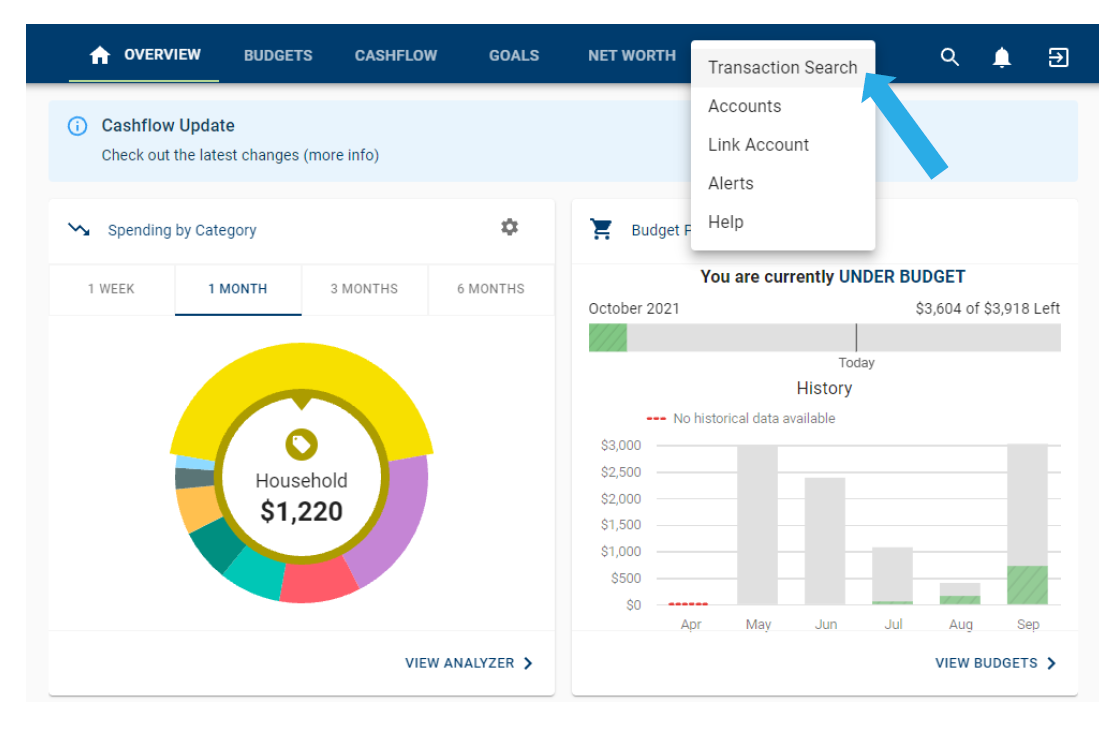Click the home icon beside Overview
1100x736 pixels.
[100, 56]
